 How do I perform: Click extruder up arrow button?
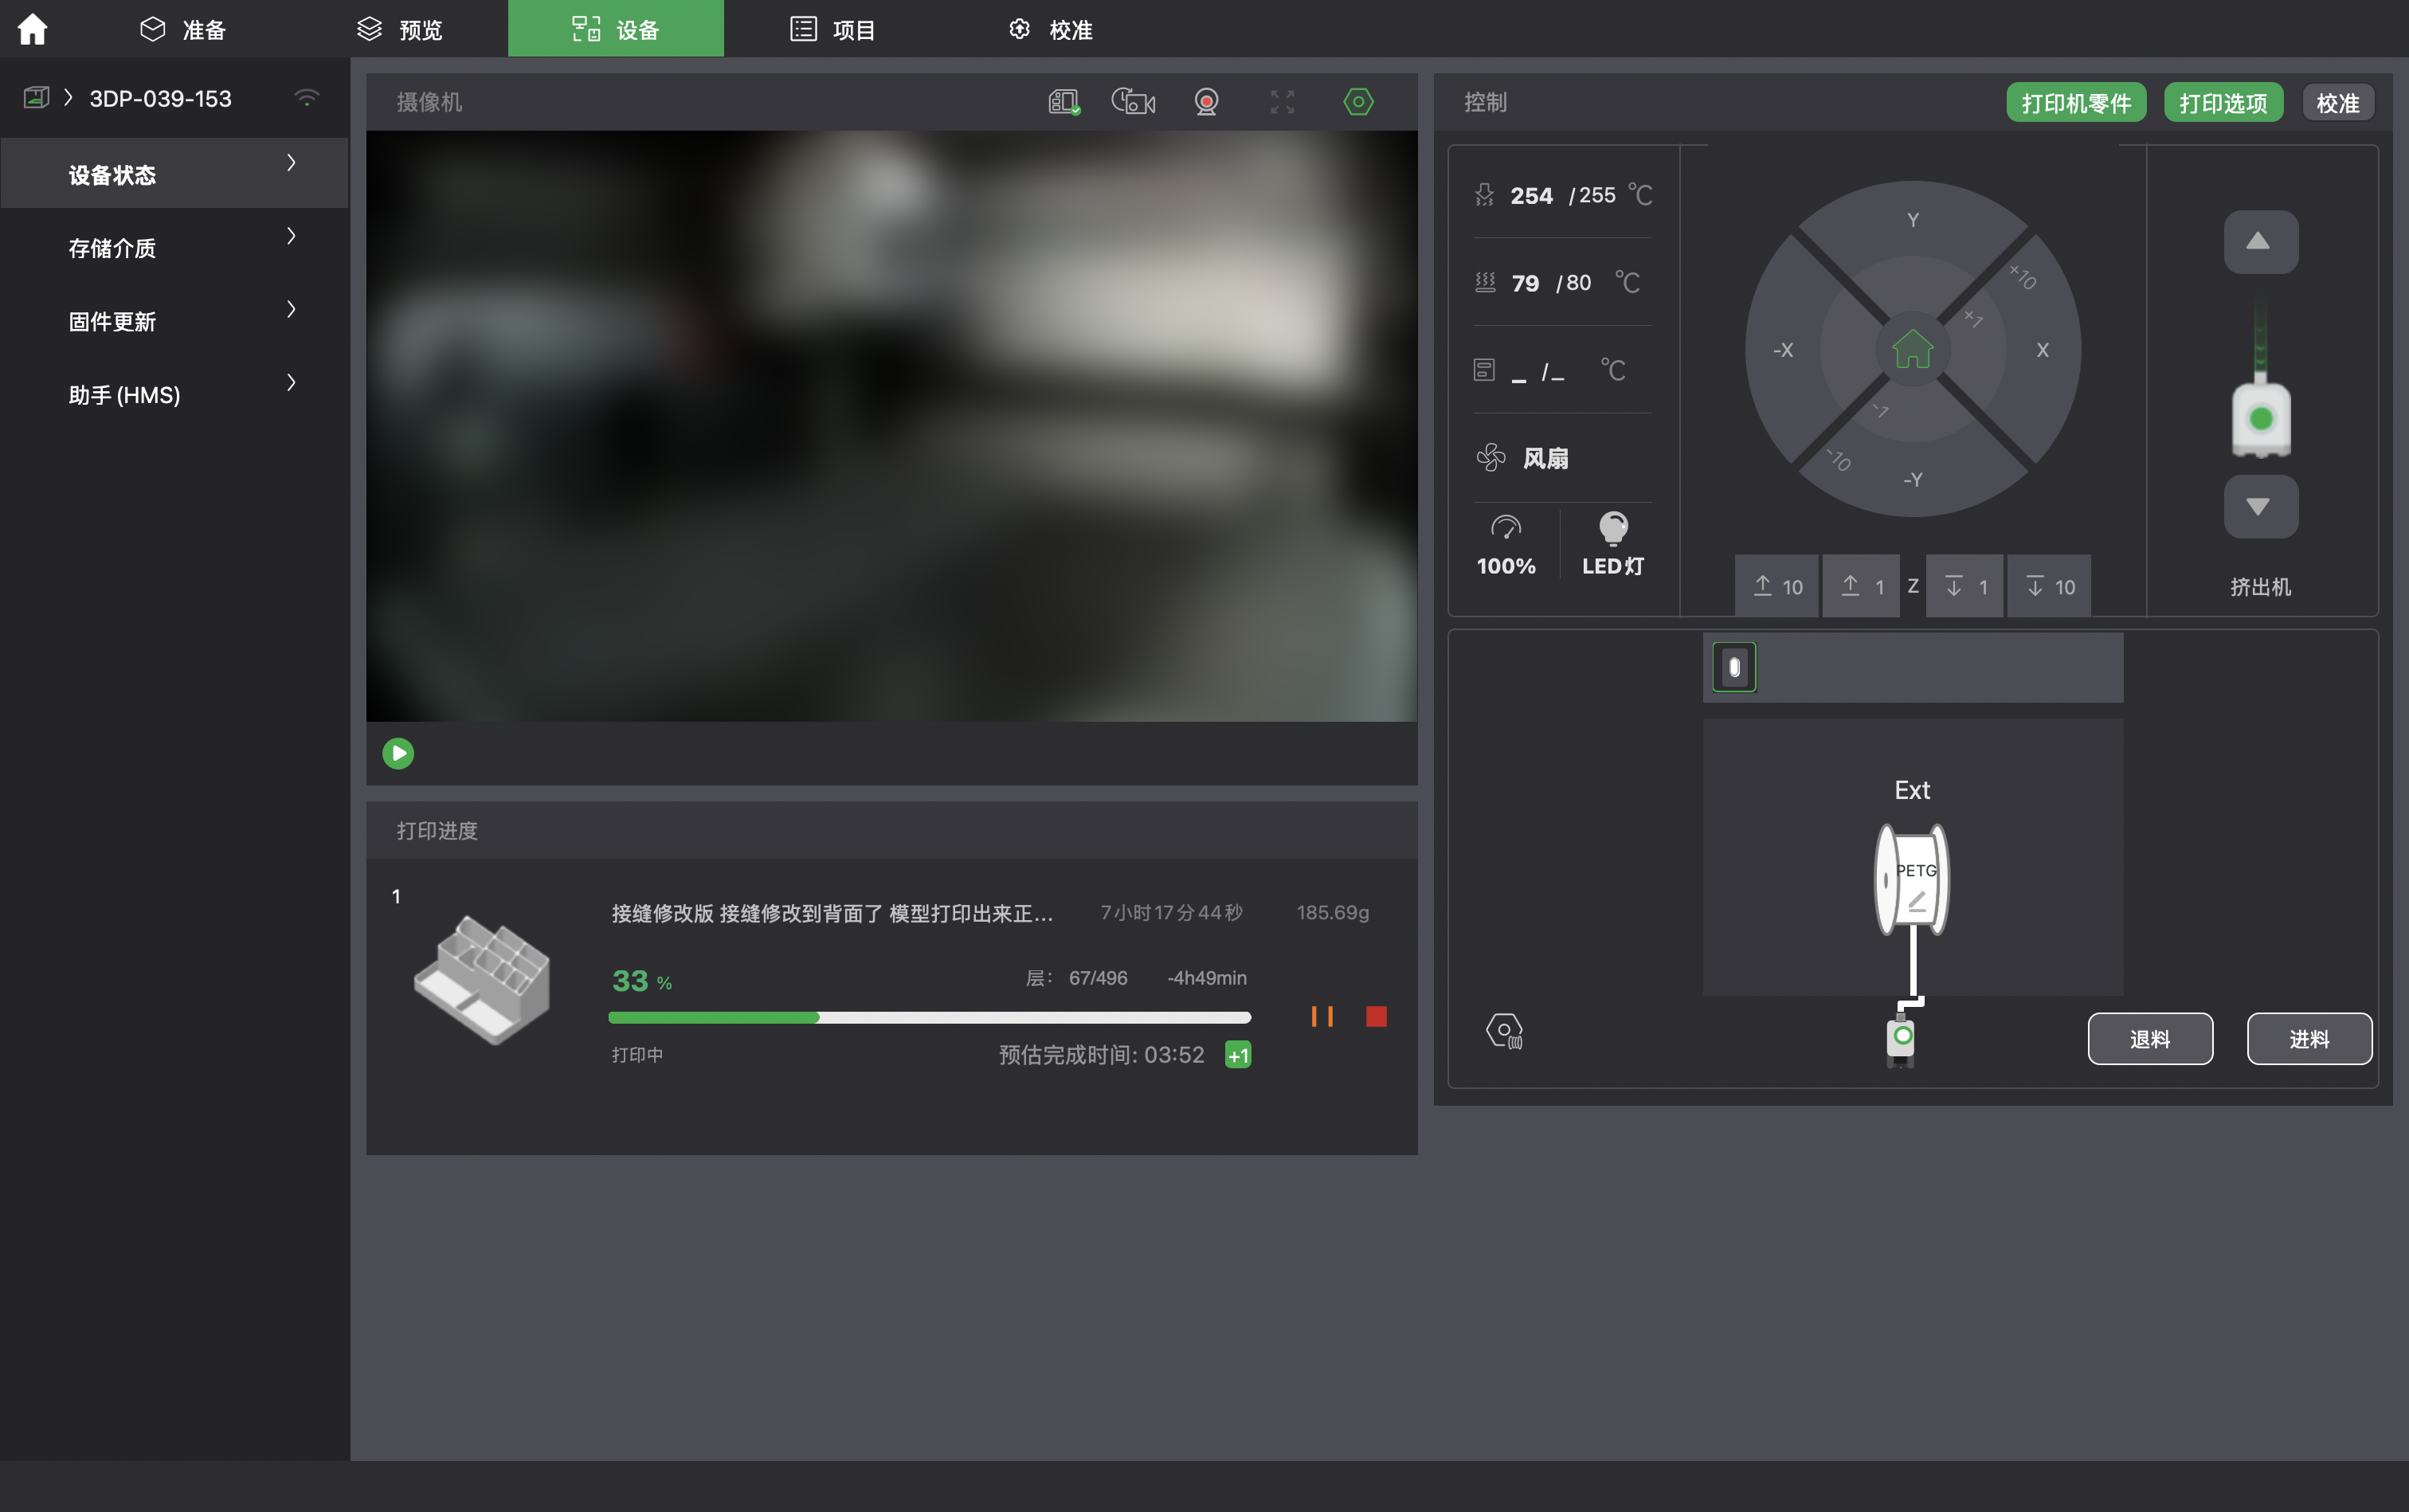(2260, 242)
